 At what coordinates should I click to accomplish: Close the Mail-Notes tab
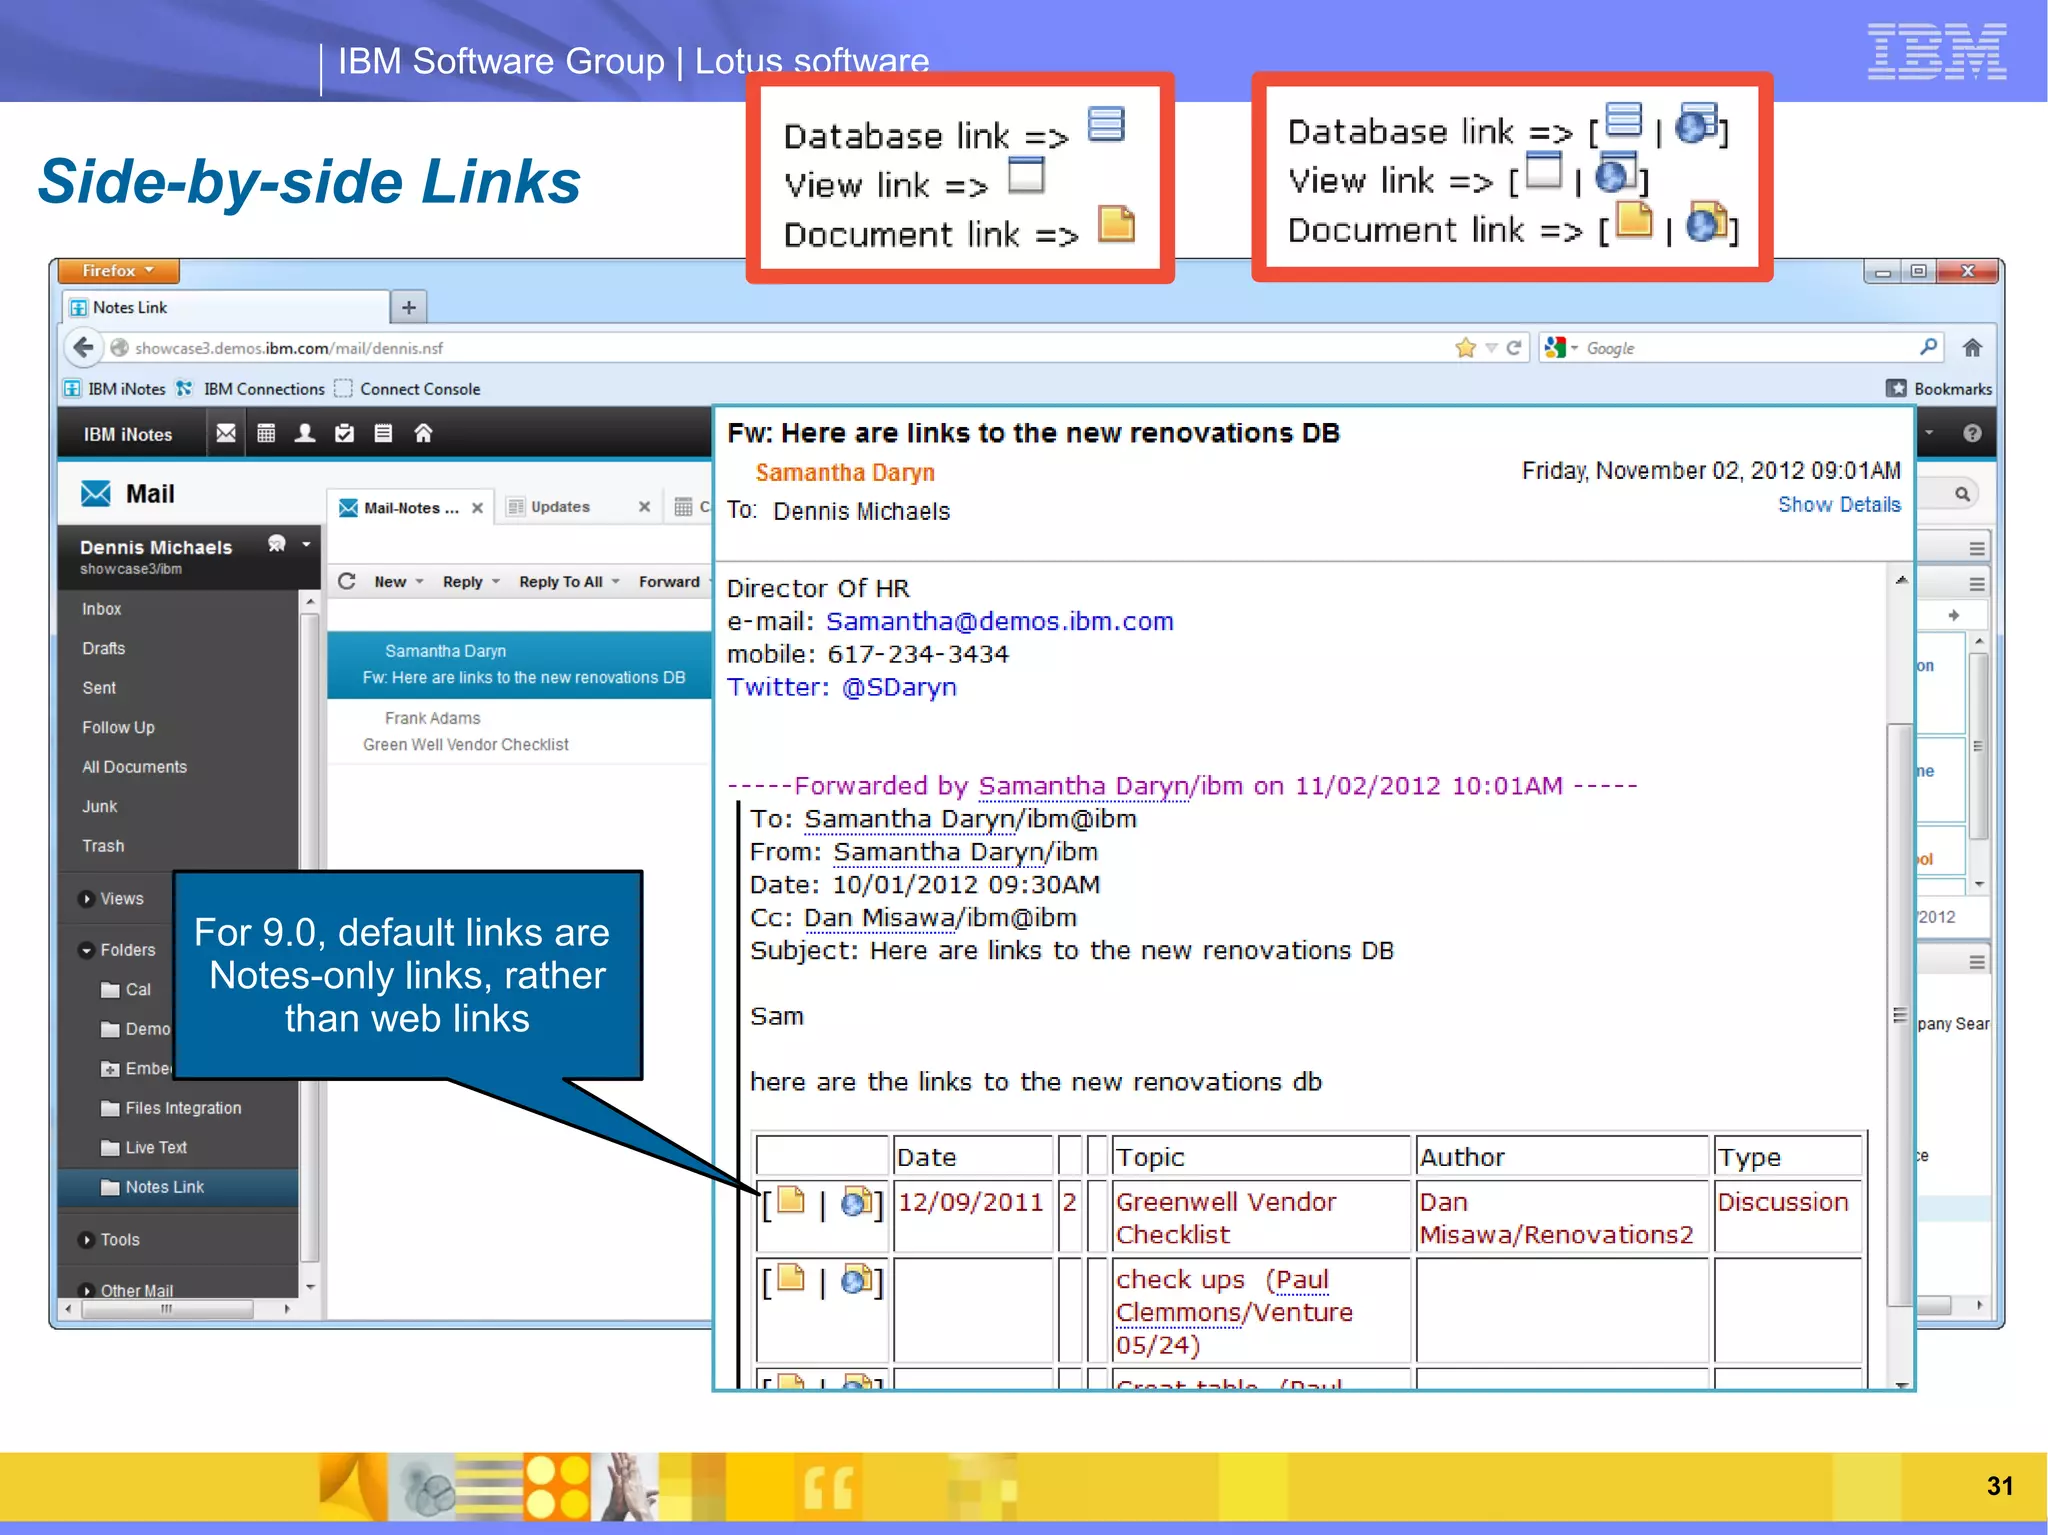(478, 508)
